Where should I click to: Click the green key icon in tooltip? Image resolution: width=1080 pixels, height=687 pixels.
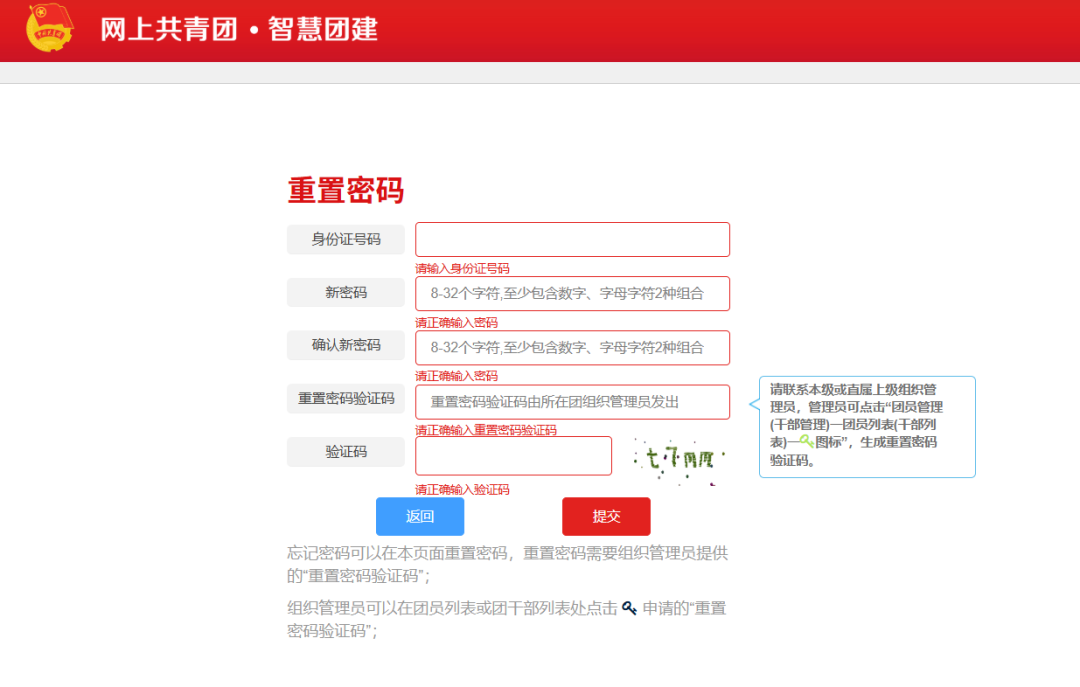pyautogui.click(x=807, y=442)
